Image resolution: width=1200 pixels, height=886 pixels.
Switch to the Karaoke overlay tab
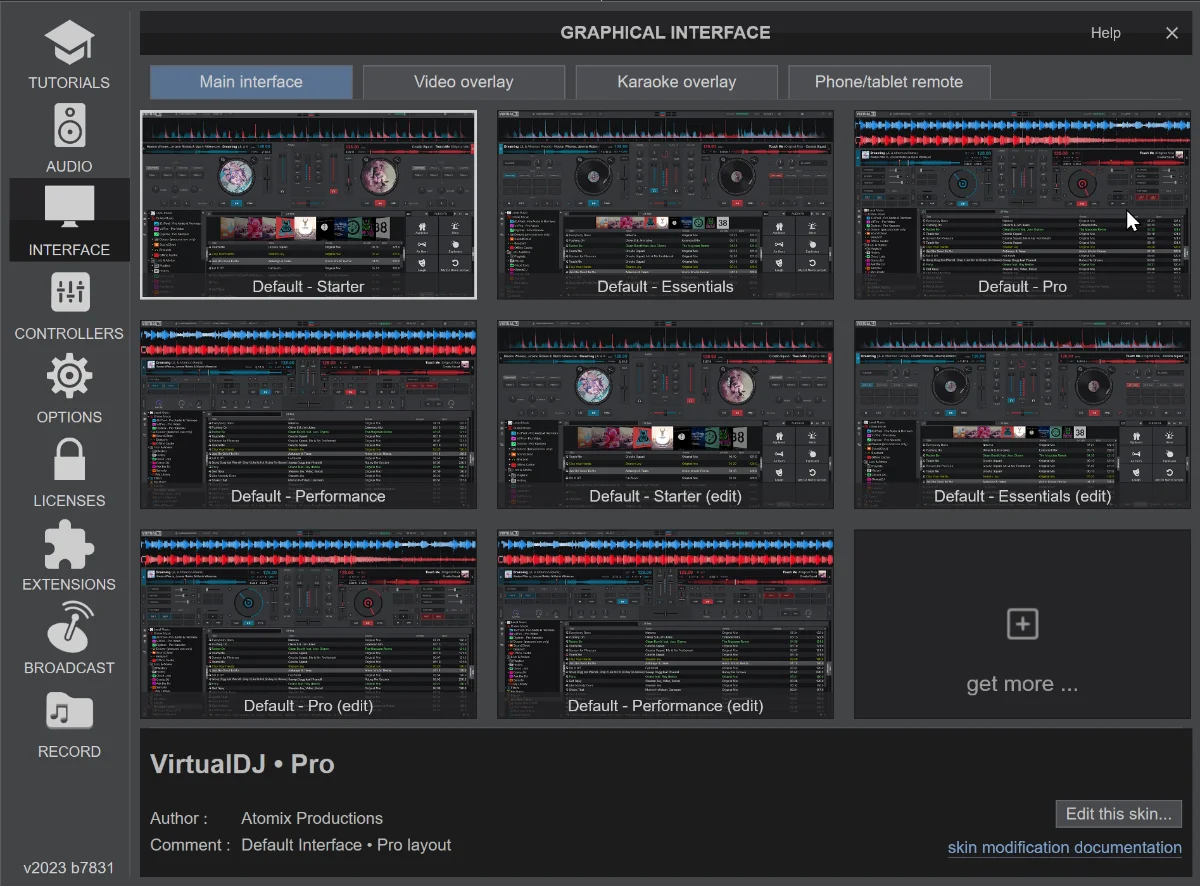(677, 82)
